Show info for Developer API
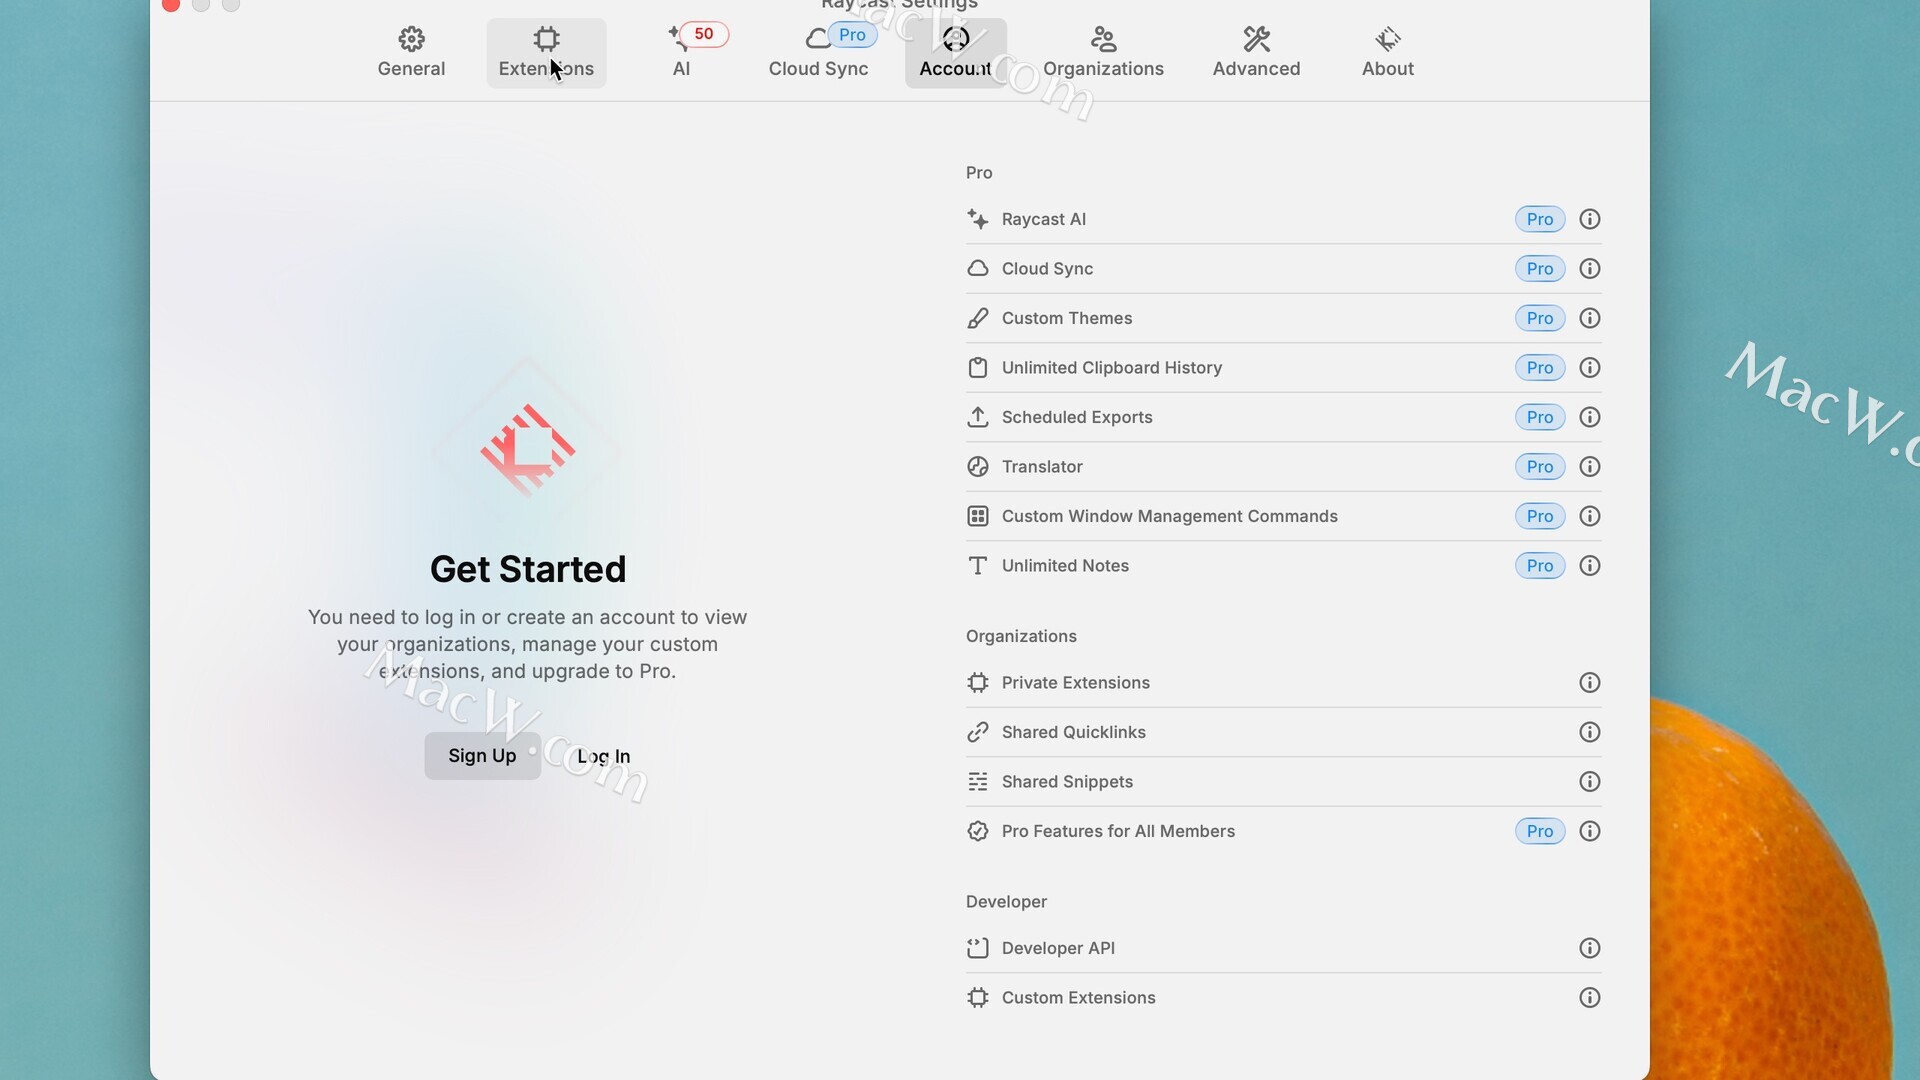 [x=1589, y=948]
